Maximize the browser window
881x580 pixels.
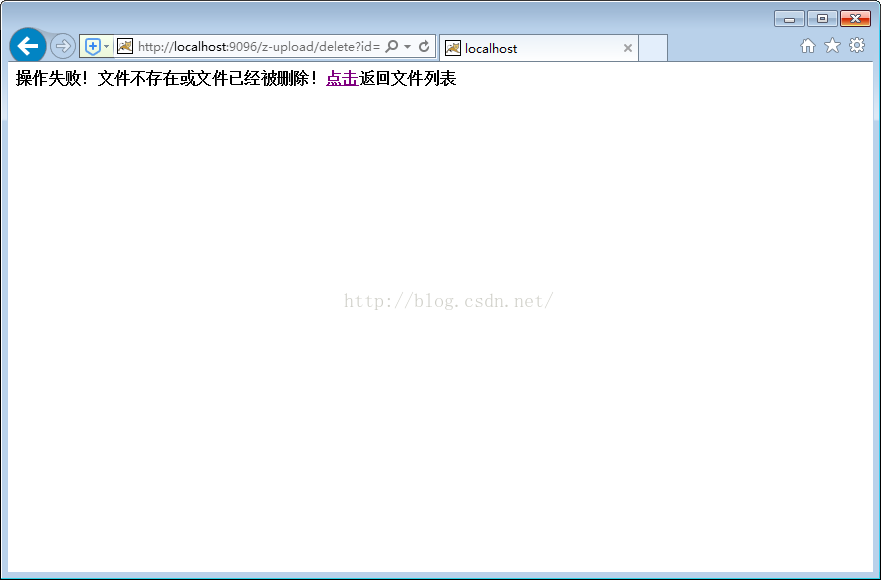[x=822, y=19]
